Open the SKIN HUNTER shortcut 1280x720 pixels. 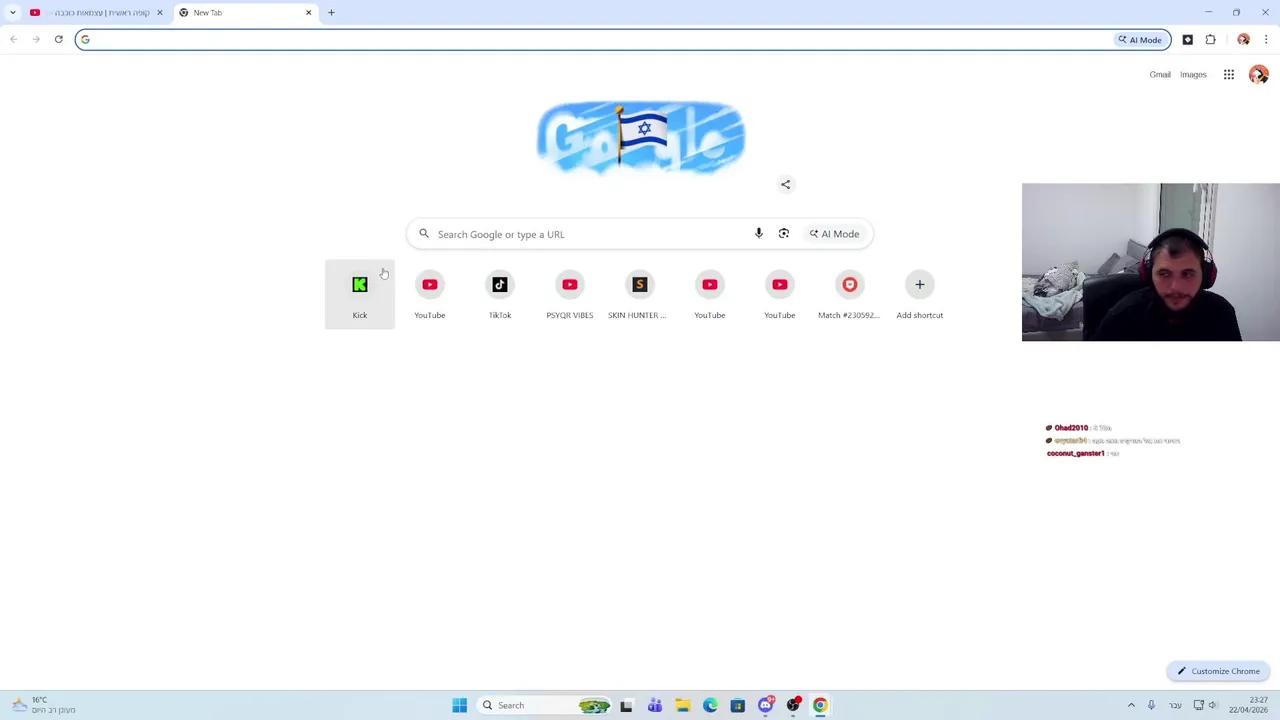click(640, 294)
